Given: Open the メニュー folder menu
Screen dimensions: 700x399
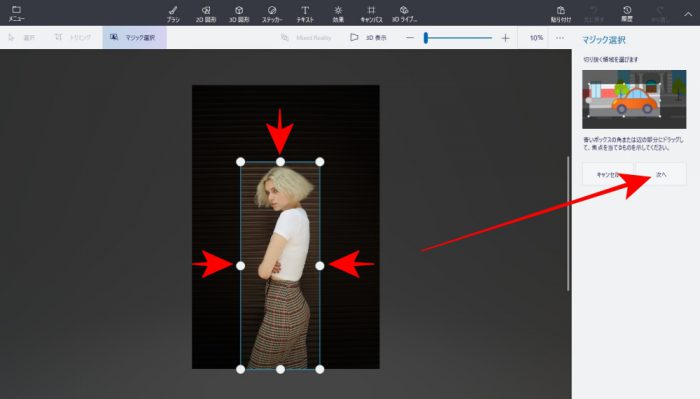Looking at the screenshot, I should [17, 13].
